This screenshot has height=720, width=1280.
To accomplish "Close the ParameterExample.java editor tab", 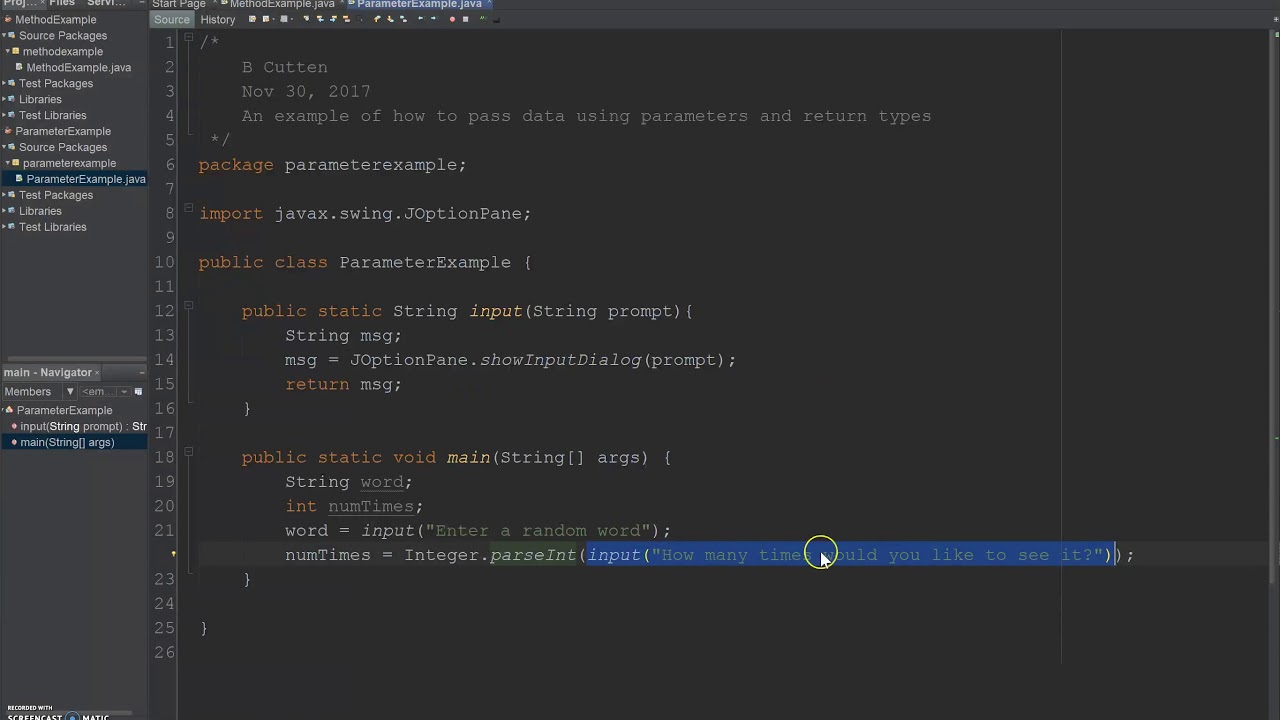I will click(x=489, y=4).
